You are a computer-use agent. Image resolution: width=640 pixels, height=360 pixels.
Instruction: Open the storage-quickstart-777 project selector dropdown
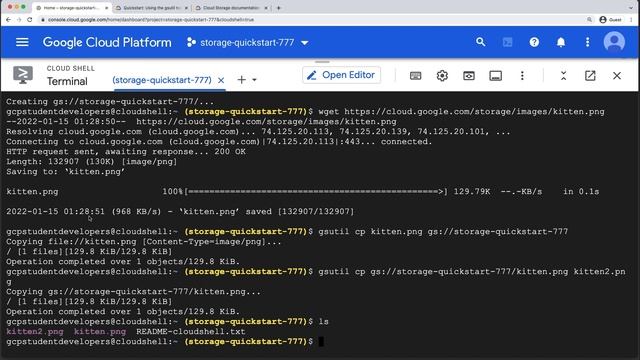[x=247, y=42]
